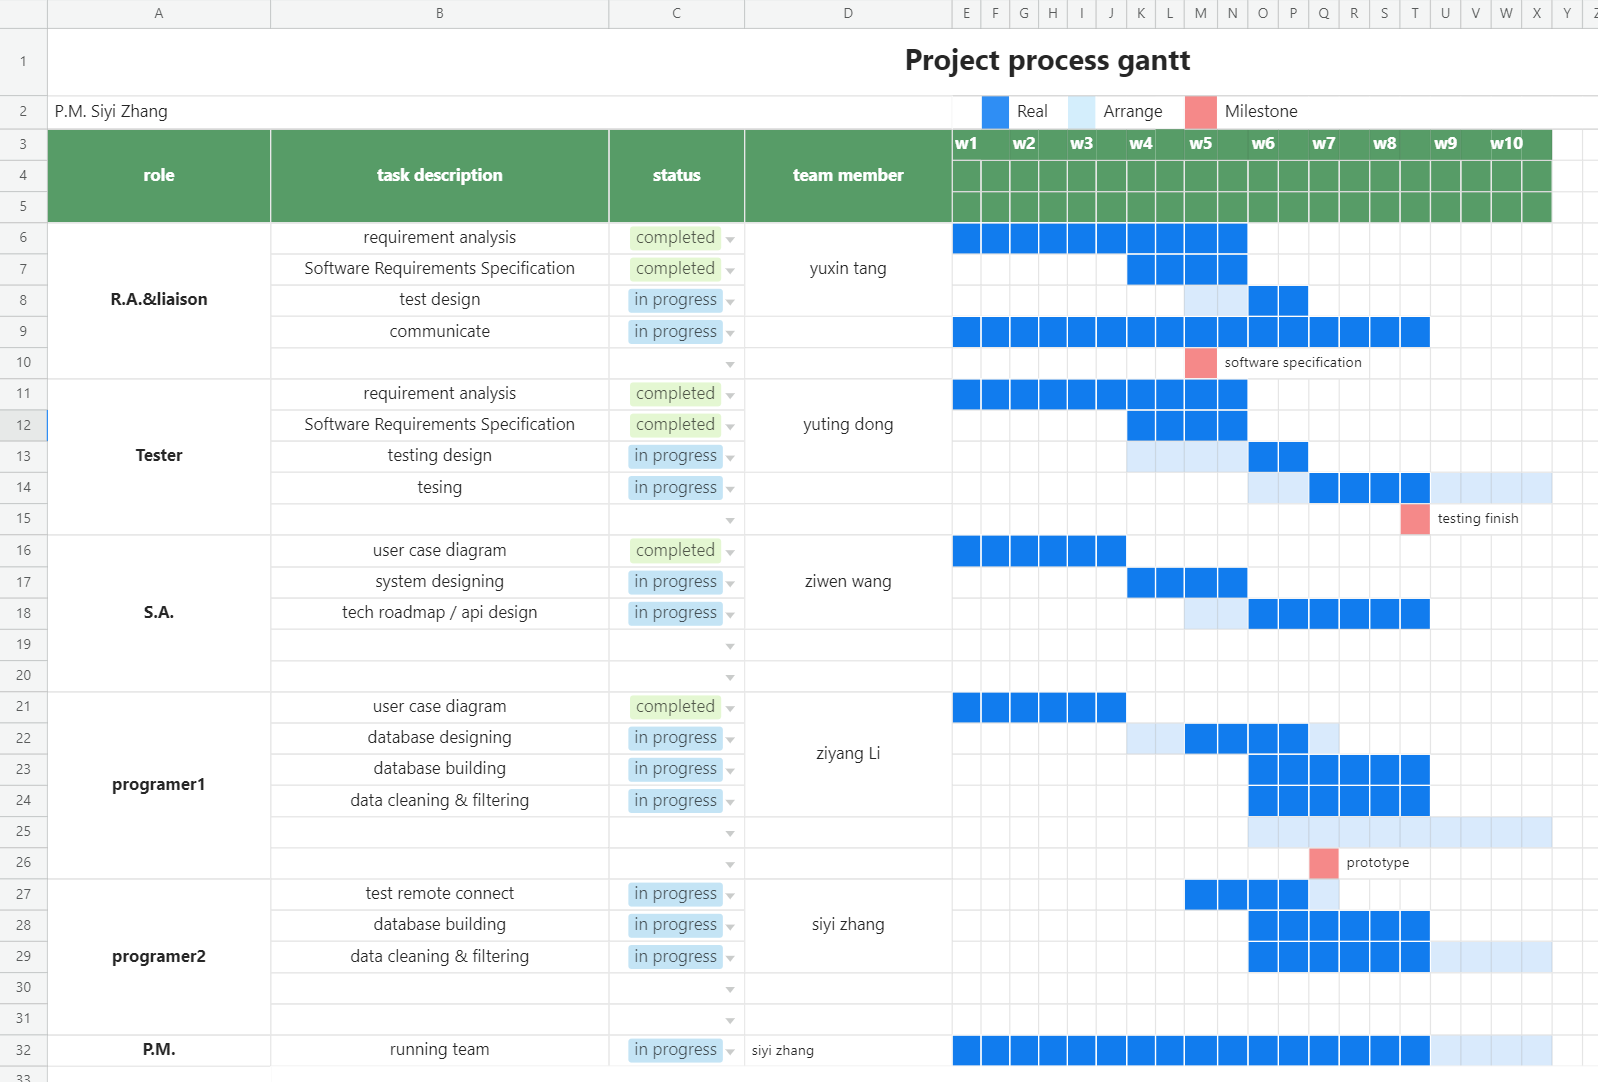Select the w5 week header cell

pyautogui.click(x=1200, y=144)
